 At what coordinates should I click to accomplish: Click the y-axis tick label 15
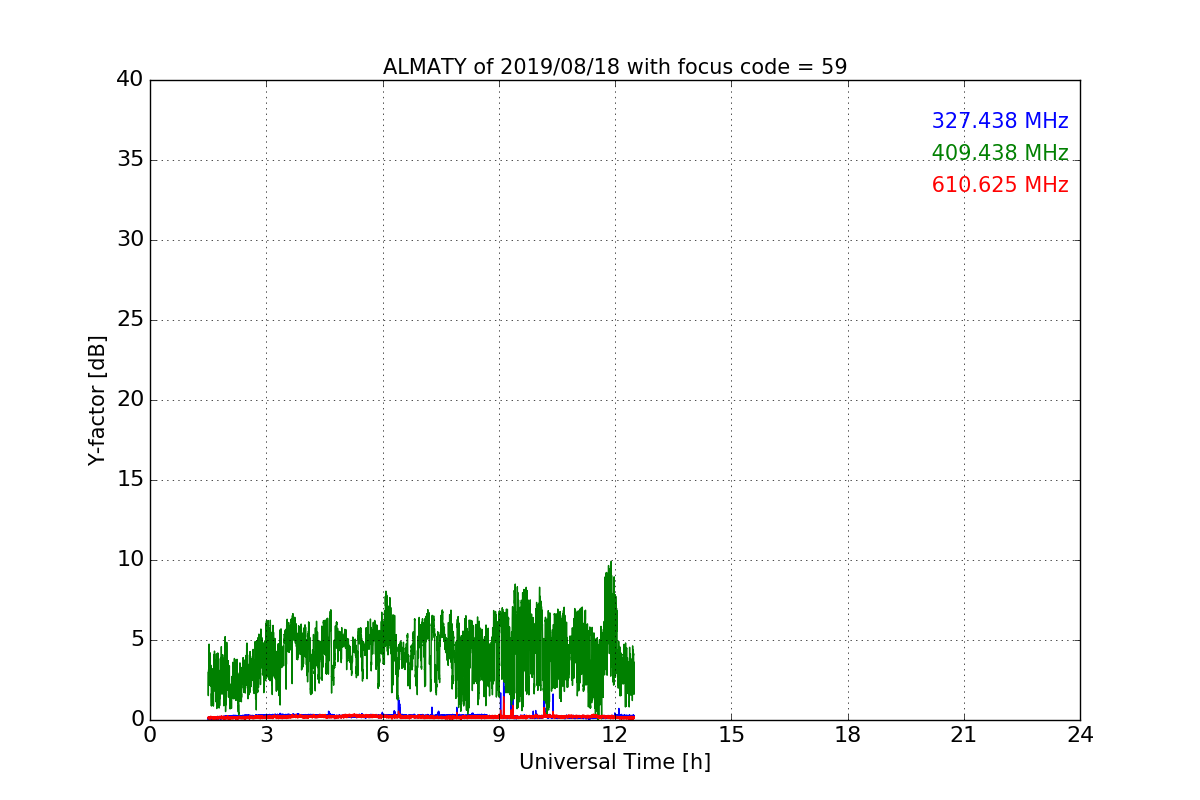click(x=130, y=480)
